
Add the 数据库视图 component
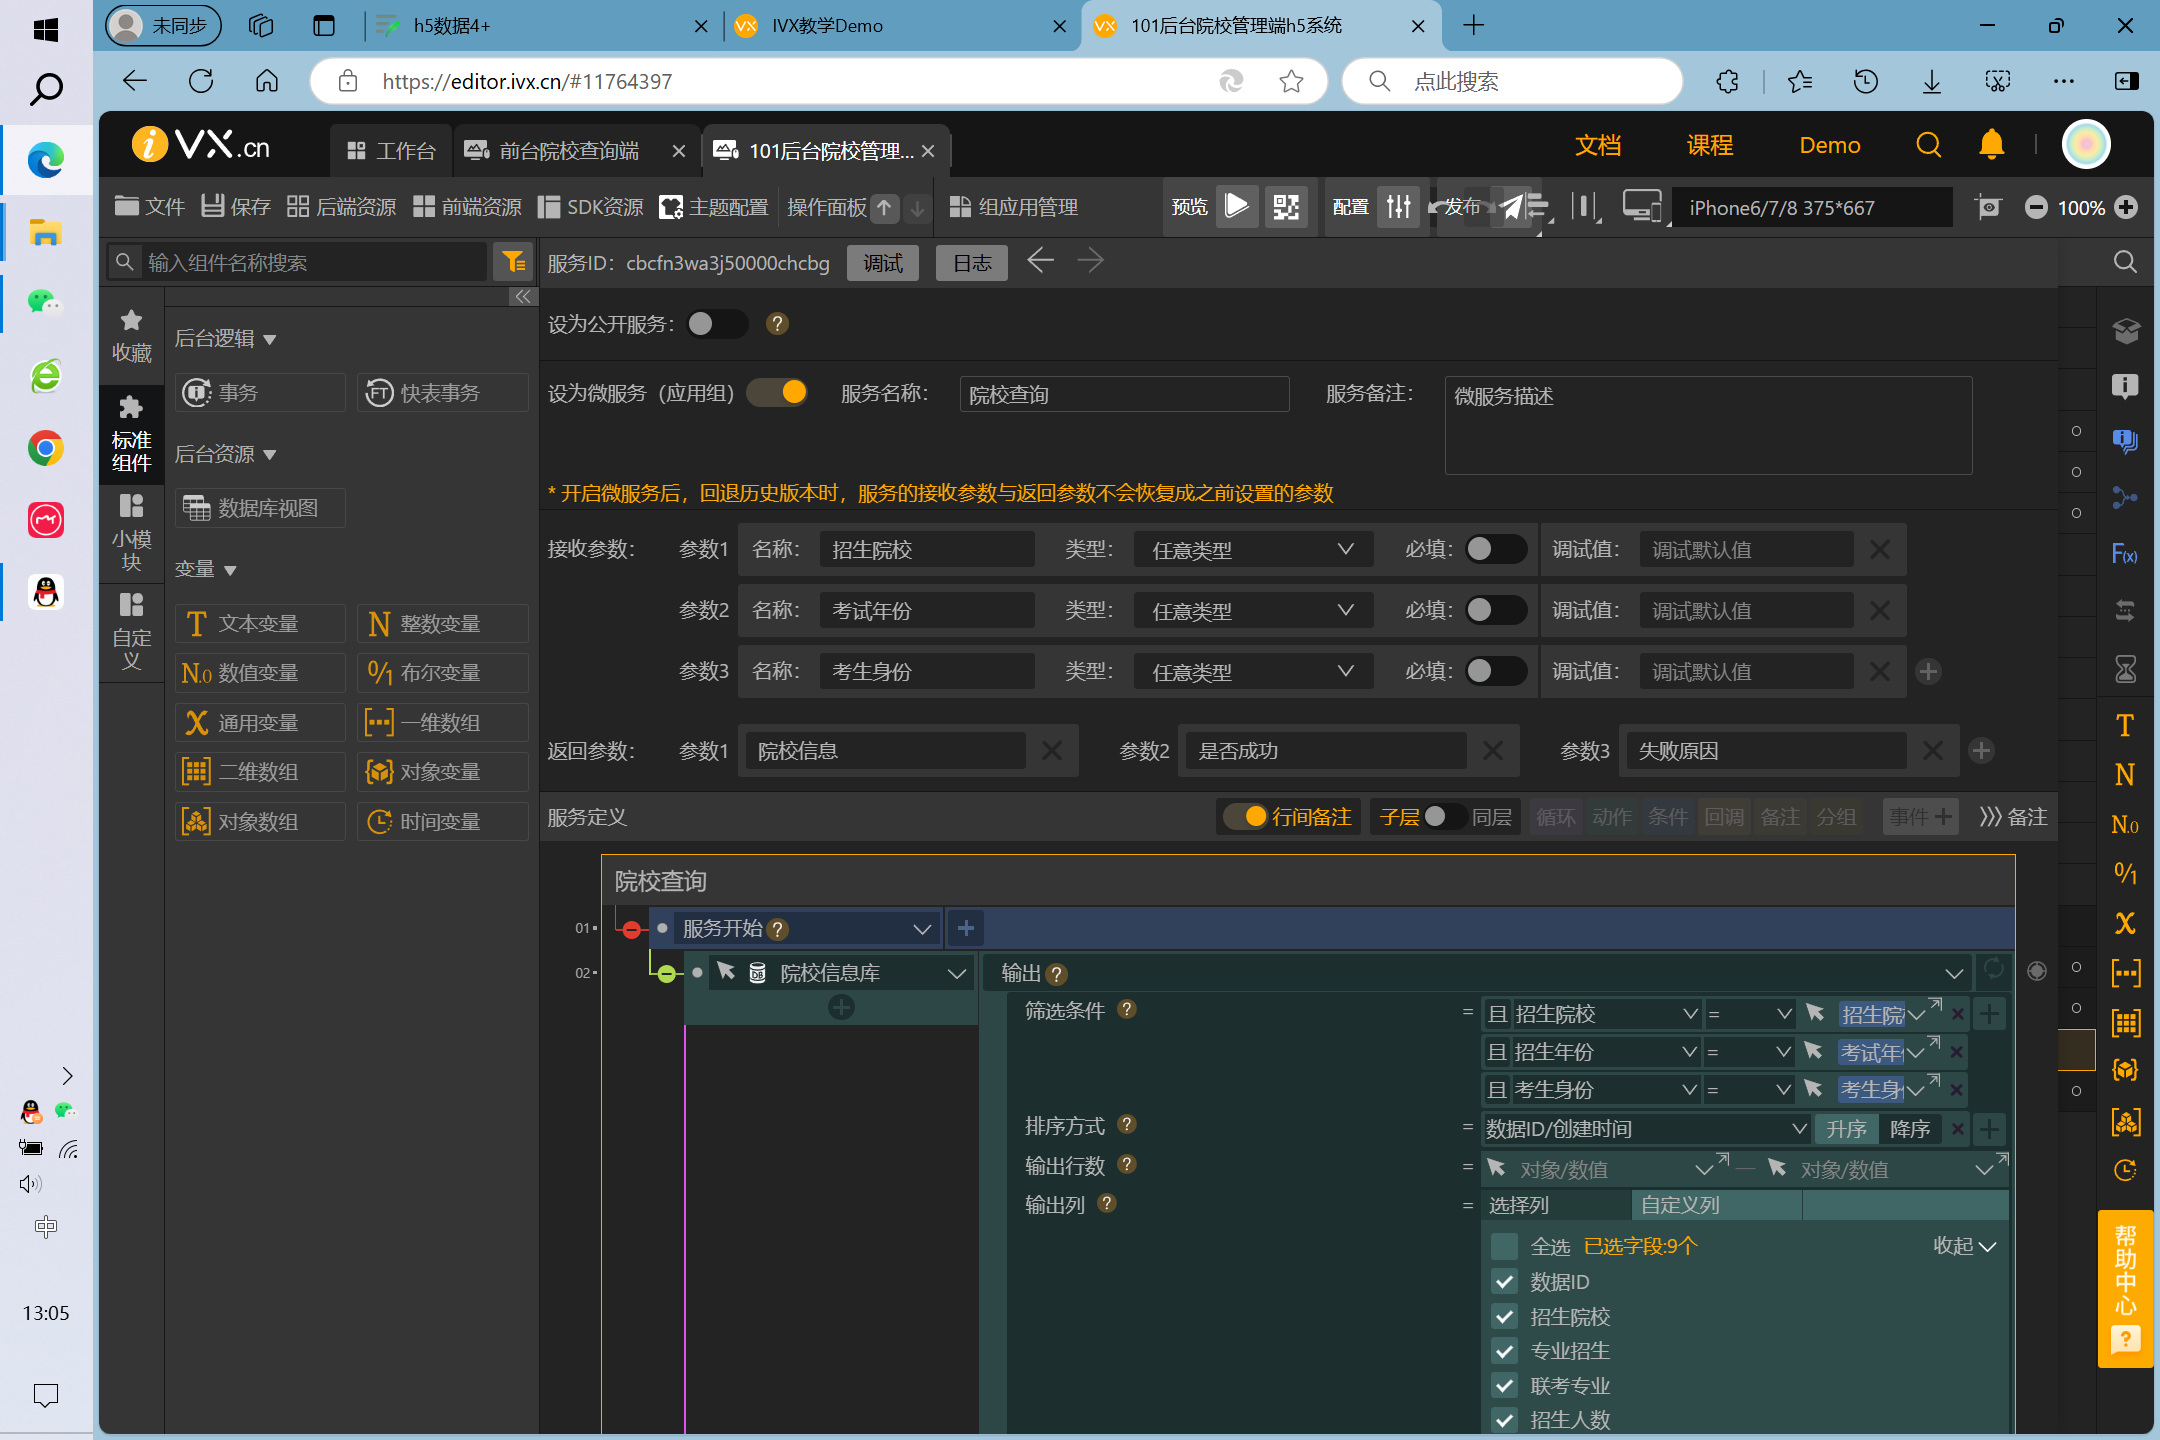[260, 508]
